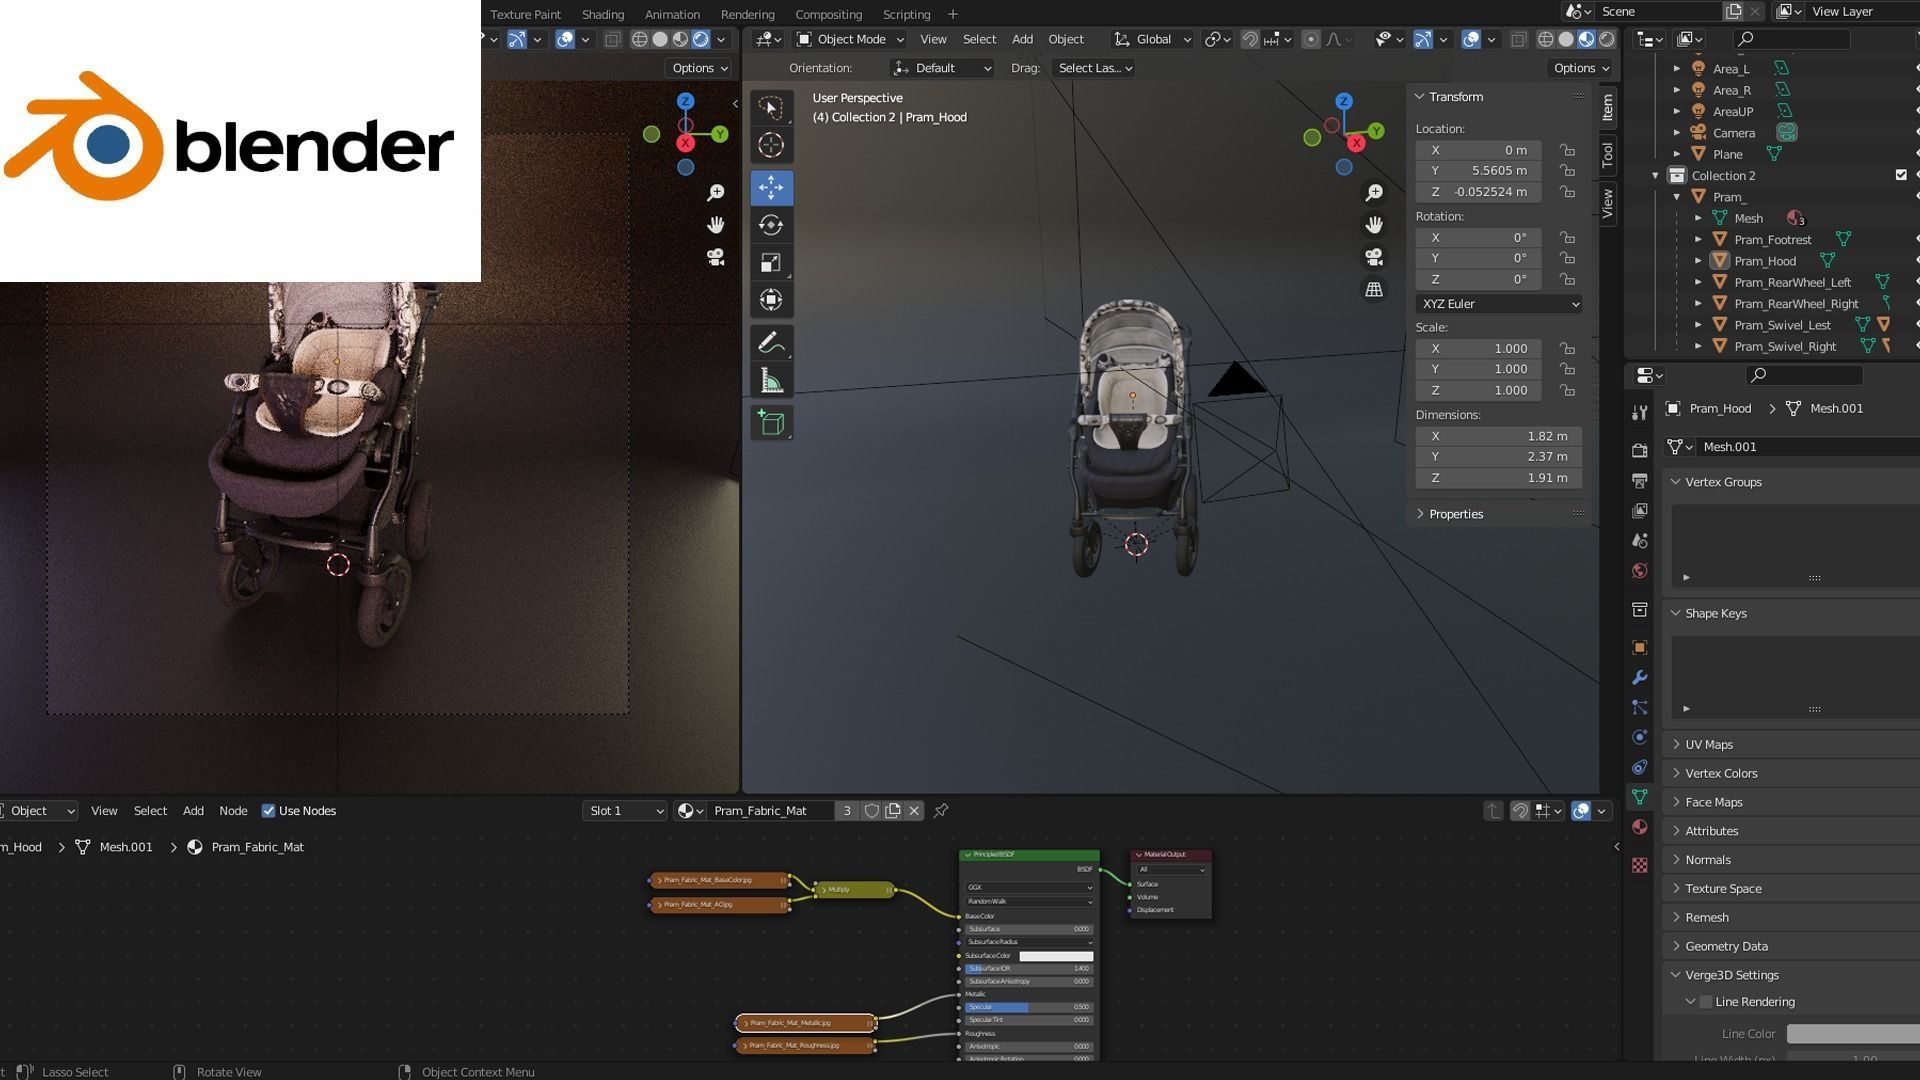Viewport: 1920px width, 1080px height.
Task: Toggle Use Nodes checkbox
Action: tap(268, 811)
